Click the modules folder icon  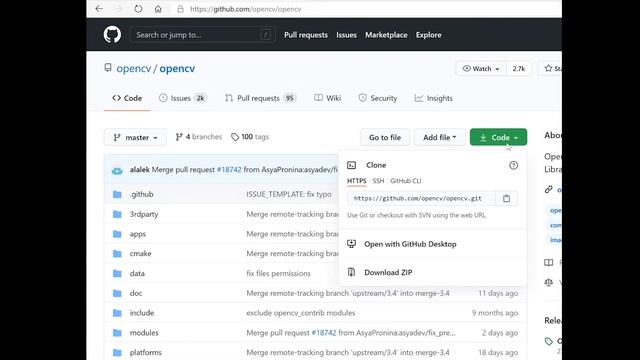click(x=117, y=333)
